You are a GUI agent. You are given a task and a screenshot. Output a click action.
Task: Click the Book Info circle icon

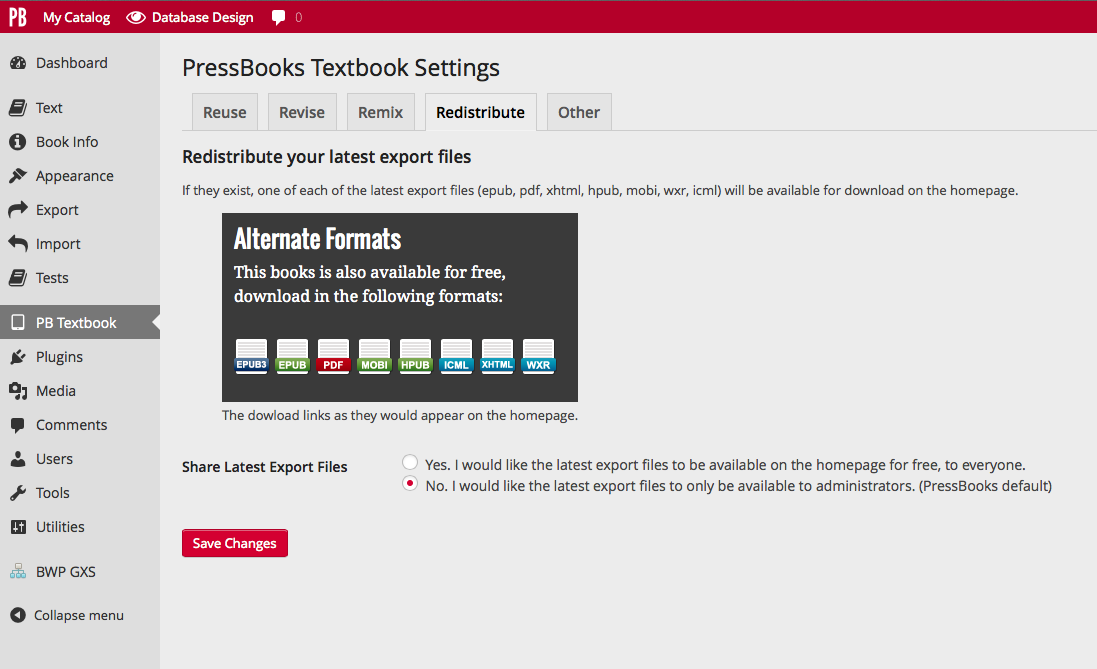tap(17, 142)
